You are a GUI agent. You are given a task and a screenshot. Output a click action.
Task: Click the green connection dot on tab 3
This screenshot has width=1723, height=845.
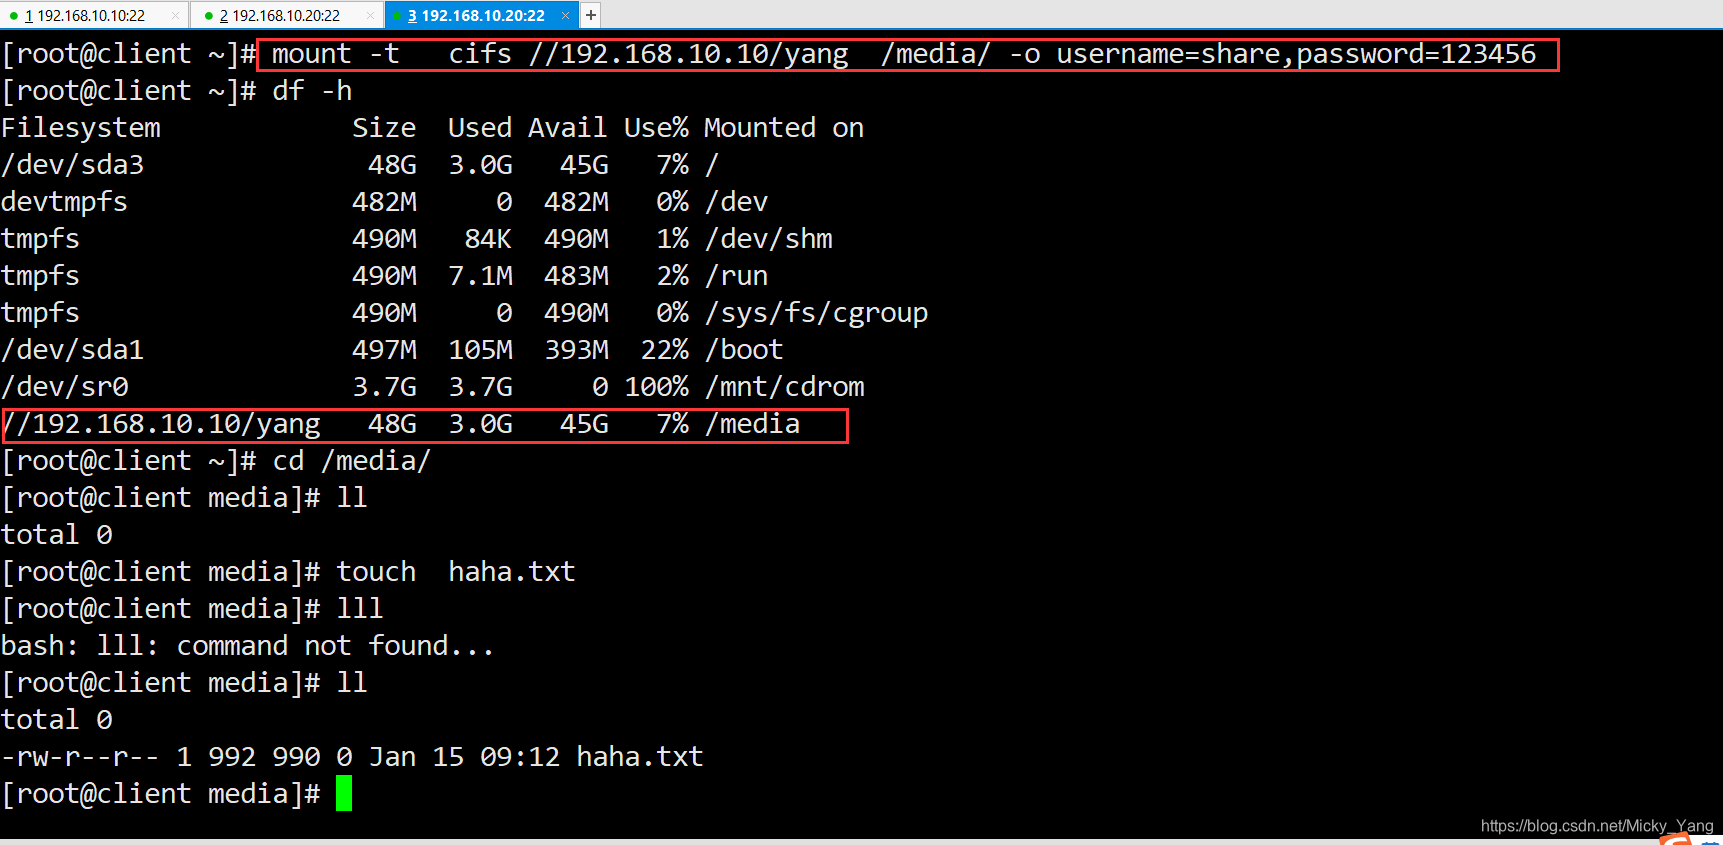[x=398, y=16]
